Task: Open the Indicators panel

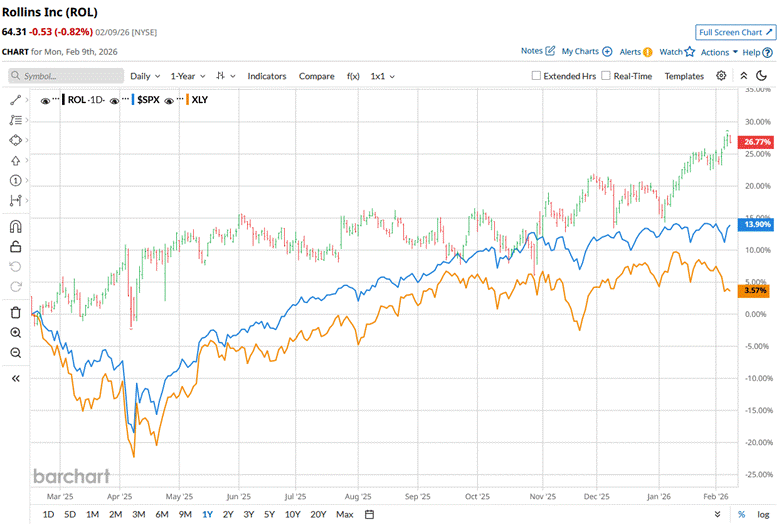Action: 267,76
